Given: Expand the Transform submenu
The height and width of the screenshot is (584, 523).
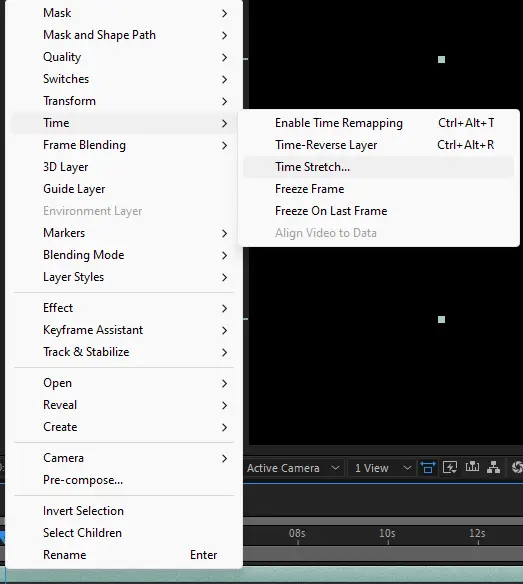Looking at the screenshot, I should pos(124,101).
